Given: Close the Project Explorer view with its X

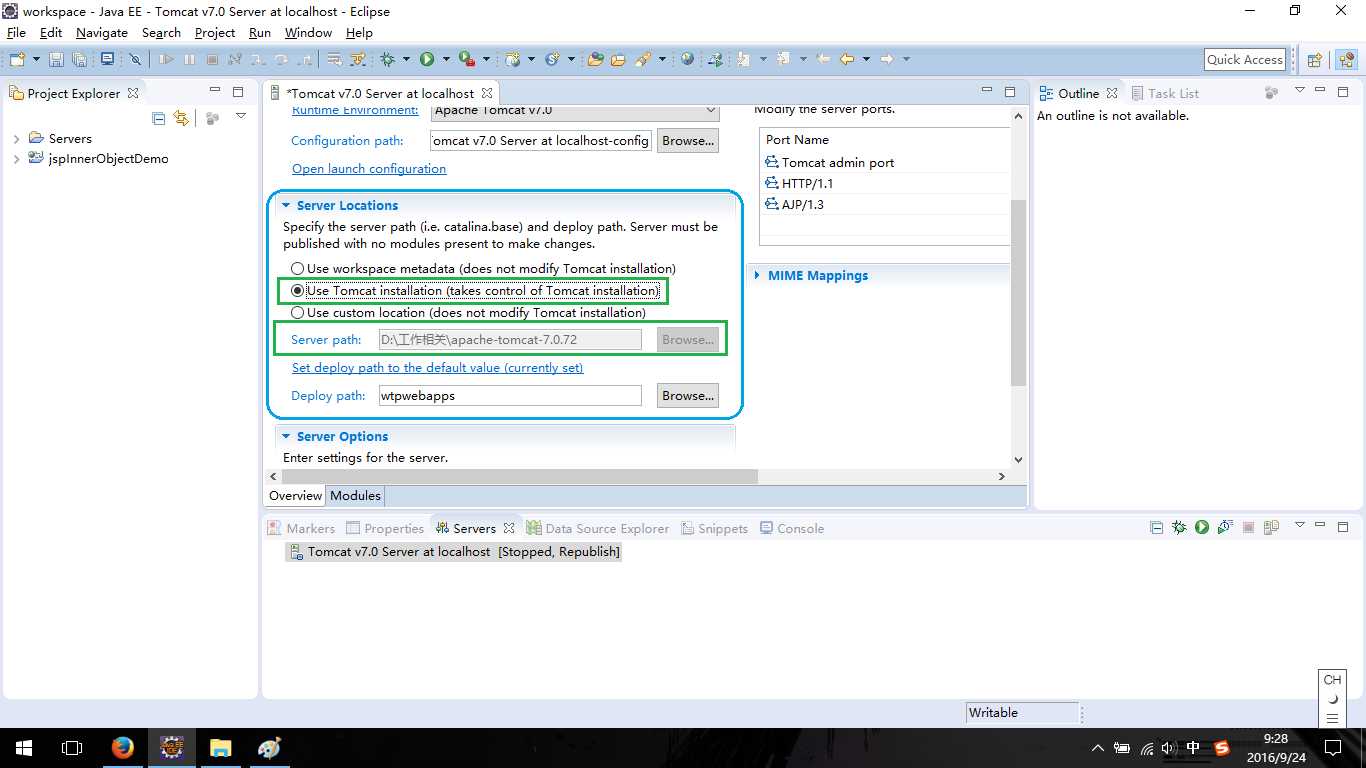Looking at the screenshot, I should coord(133,93).
